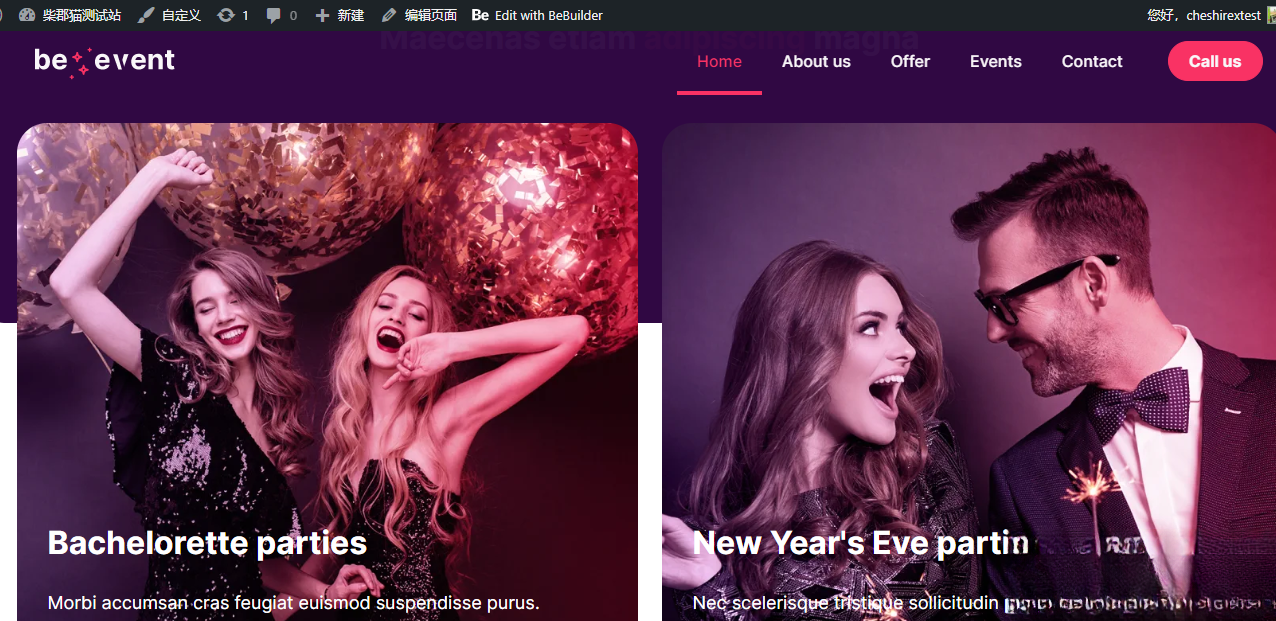The width and height of the screenshot is (1276, 621).
Task: Open updates via the circular arrows icon
Action: [x=225, y=15]
